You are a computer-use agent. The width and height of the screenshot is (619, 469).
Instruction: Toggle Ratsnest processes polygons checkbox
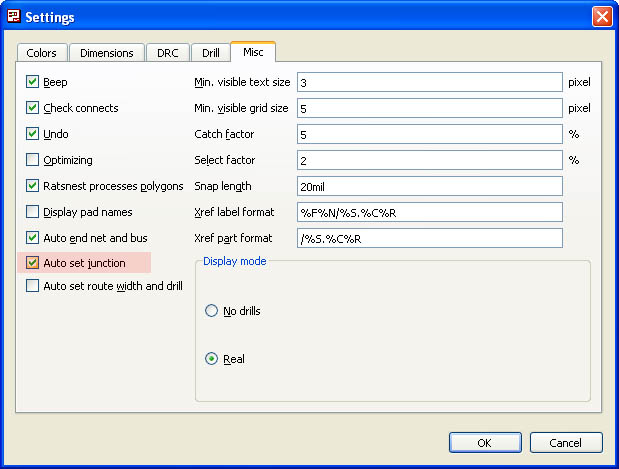pos(33,186)
